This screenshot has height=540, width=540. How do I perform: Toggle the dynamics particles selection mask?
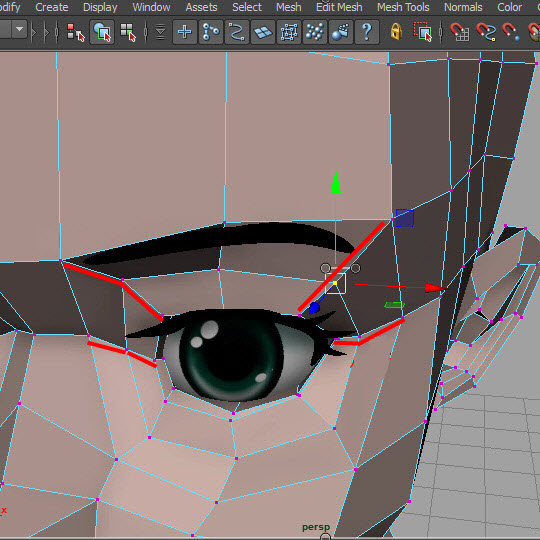click(x=315, y=32)
